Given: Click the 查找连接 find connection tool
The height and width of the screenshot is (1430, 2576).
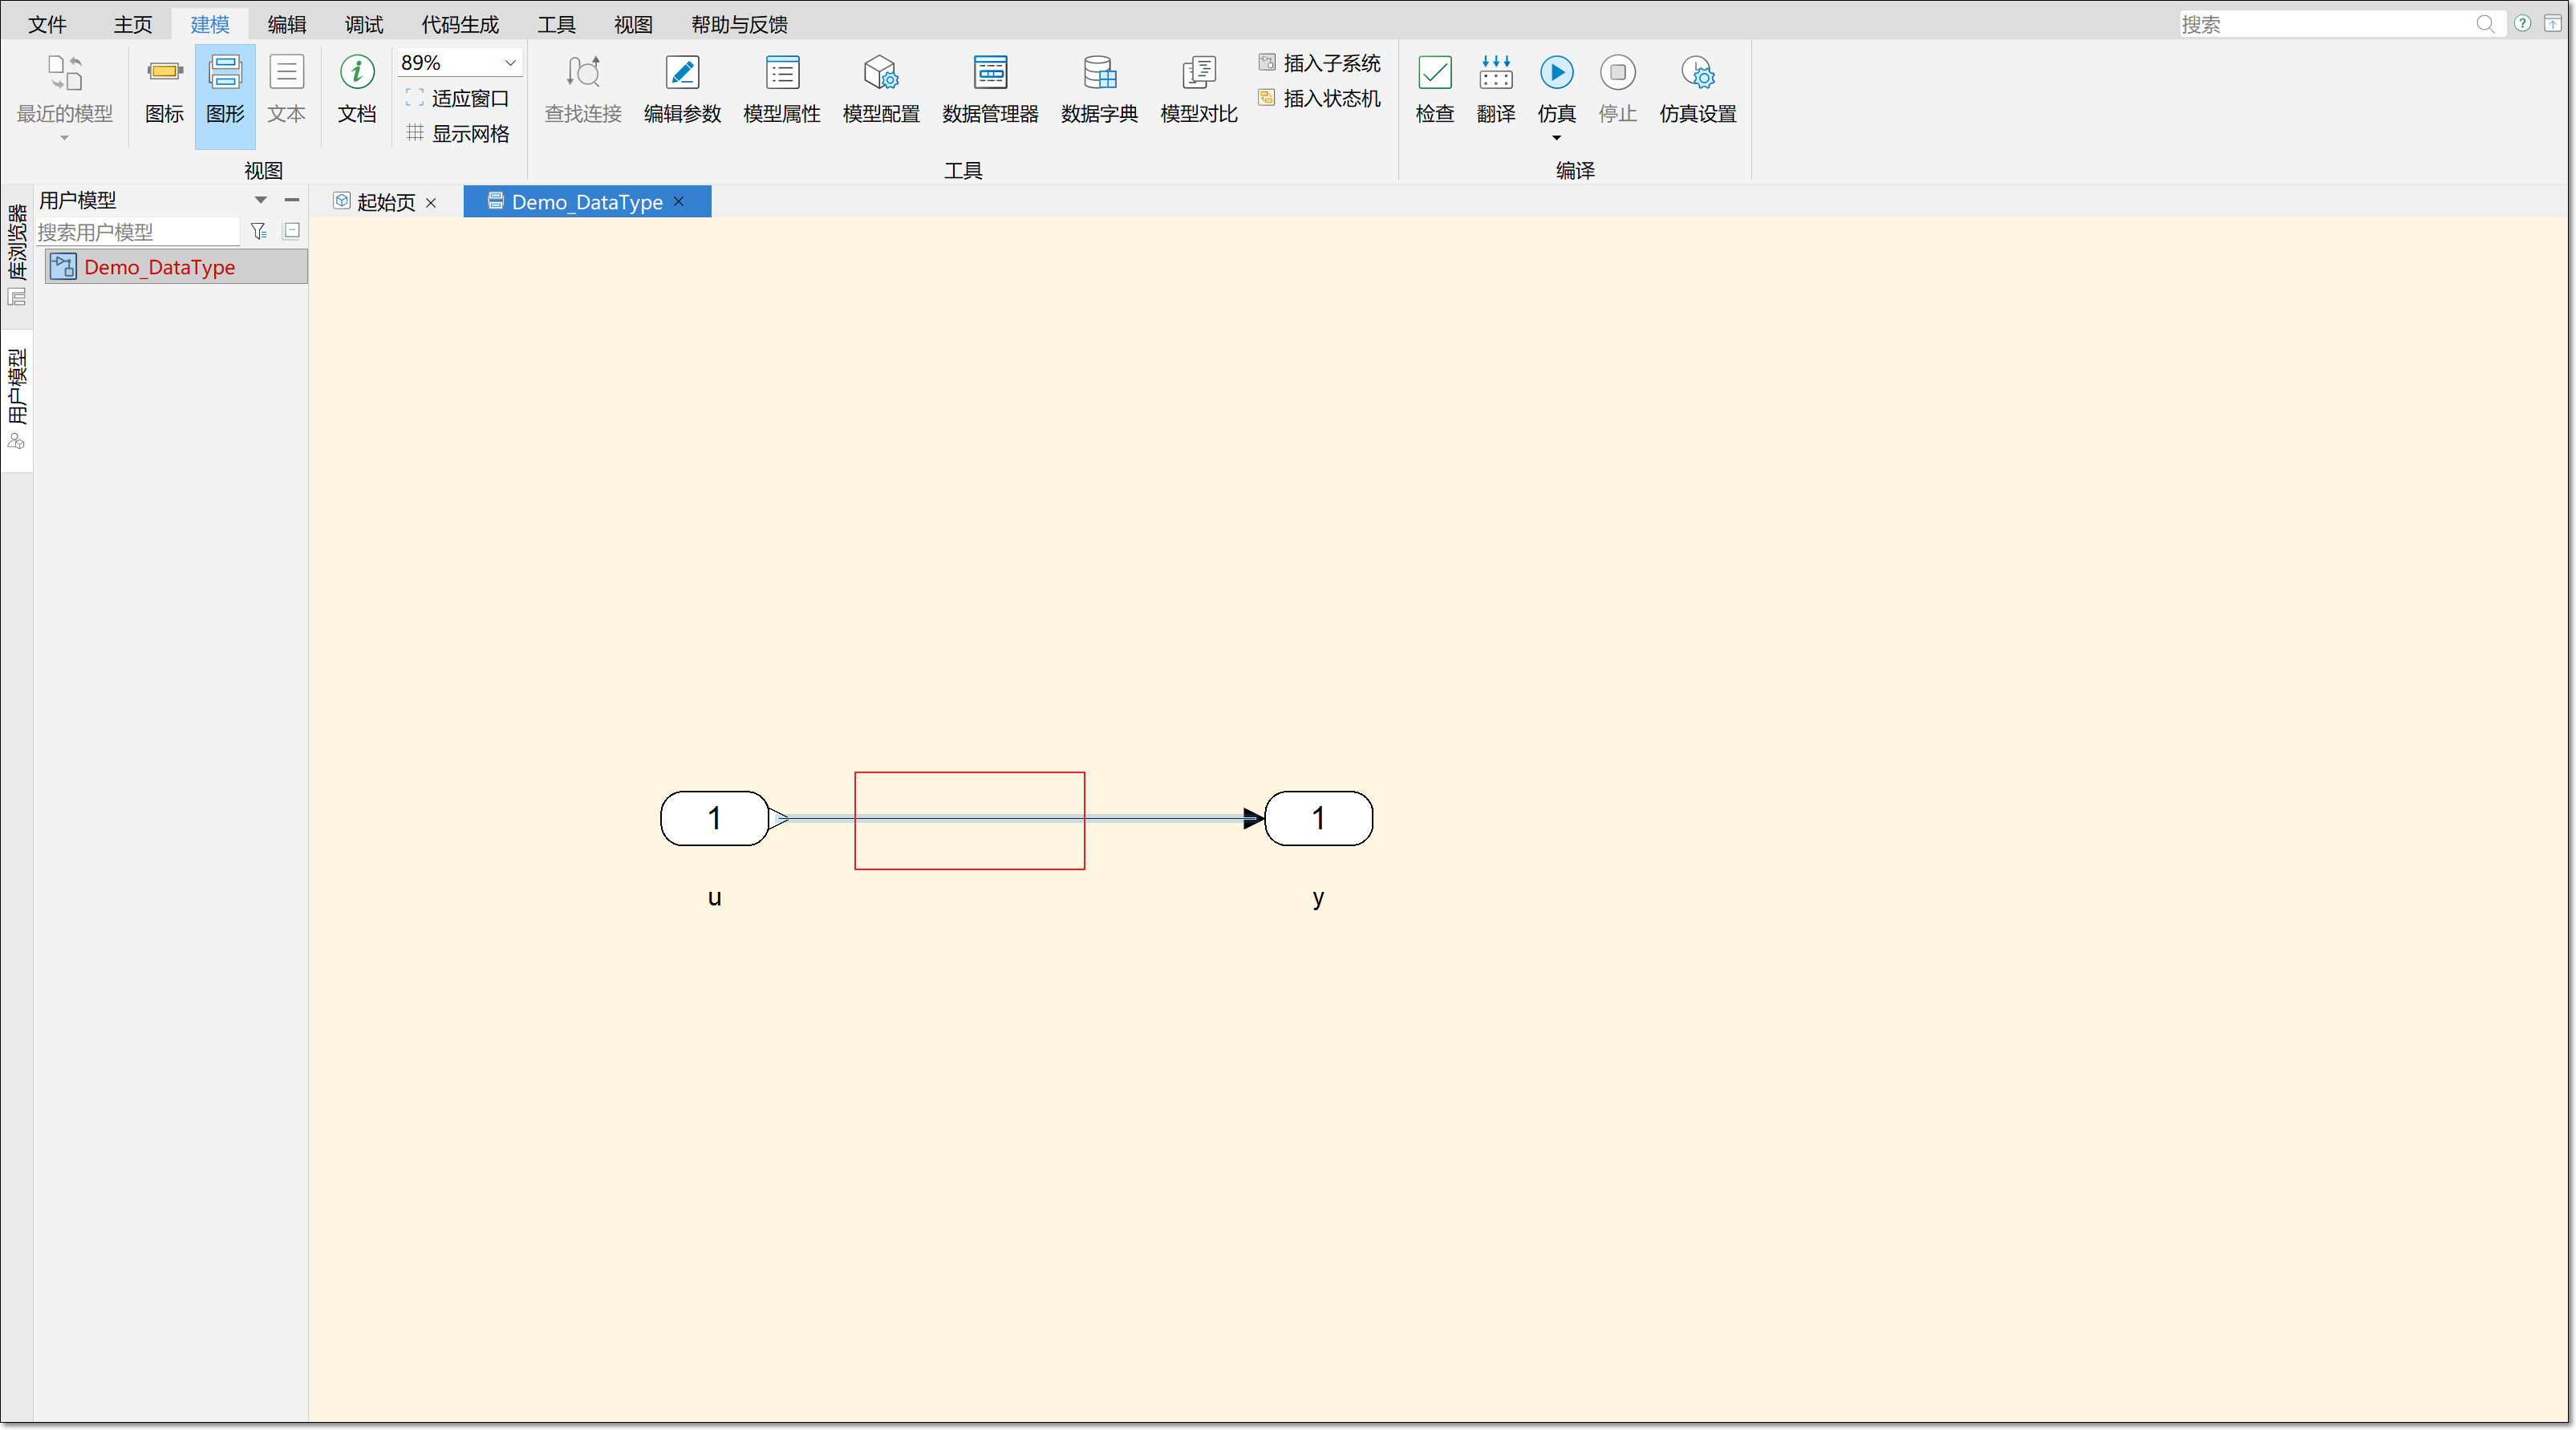Looking at the screenshot, I should point(583,90).
